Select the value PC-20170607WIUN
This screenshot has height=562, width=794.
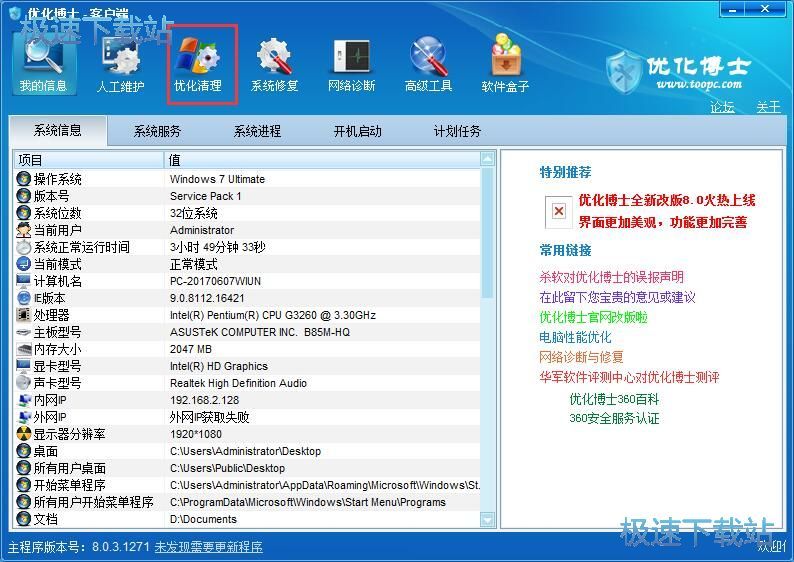coord(216,281)
